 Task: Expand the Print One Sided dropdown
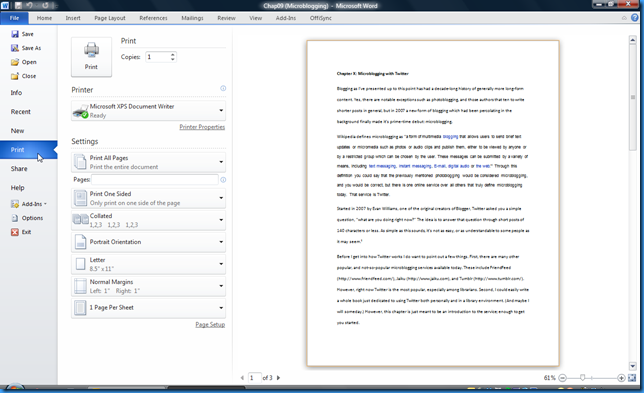pyautogui.click(x=148, y=198)
